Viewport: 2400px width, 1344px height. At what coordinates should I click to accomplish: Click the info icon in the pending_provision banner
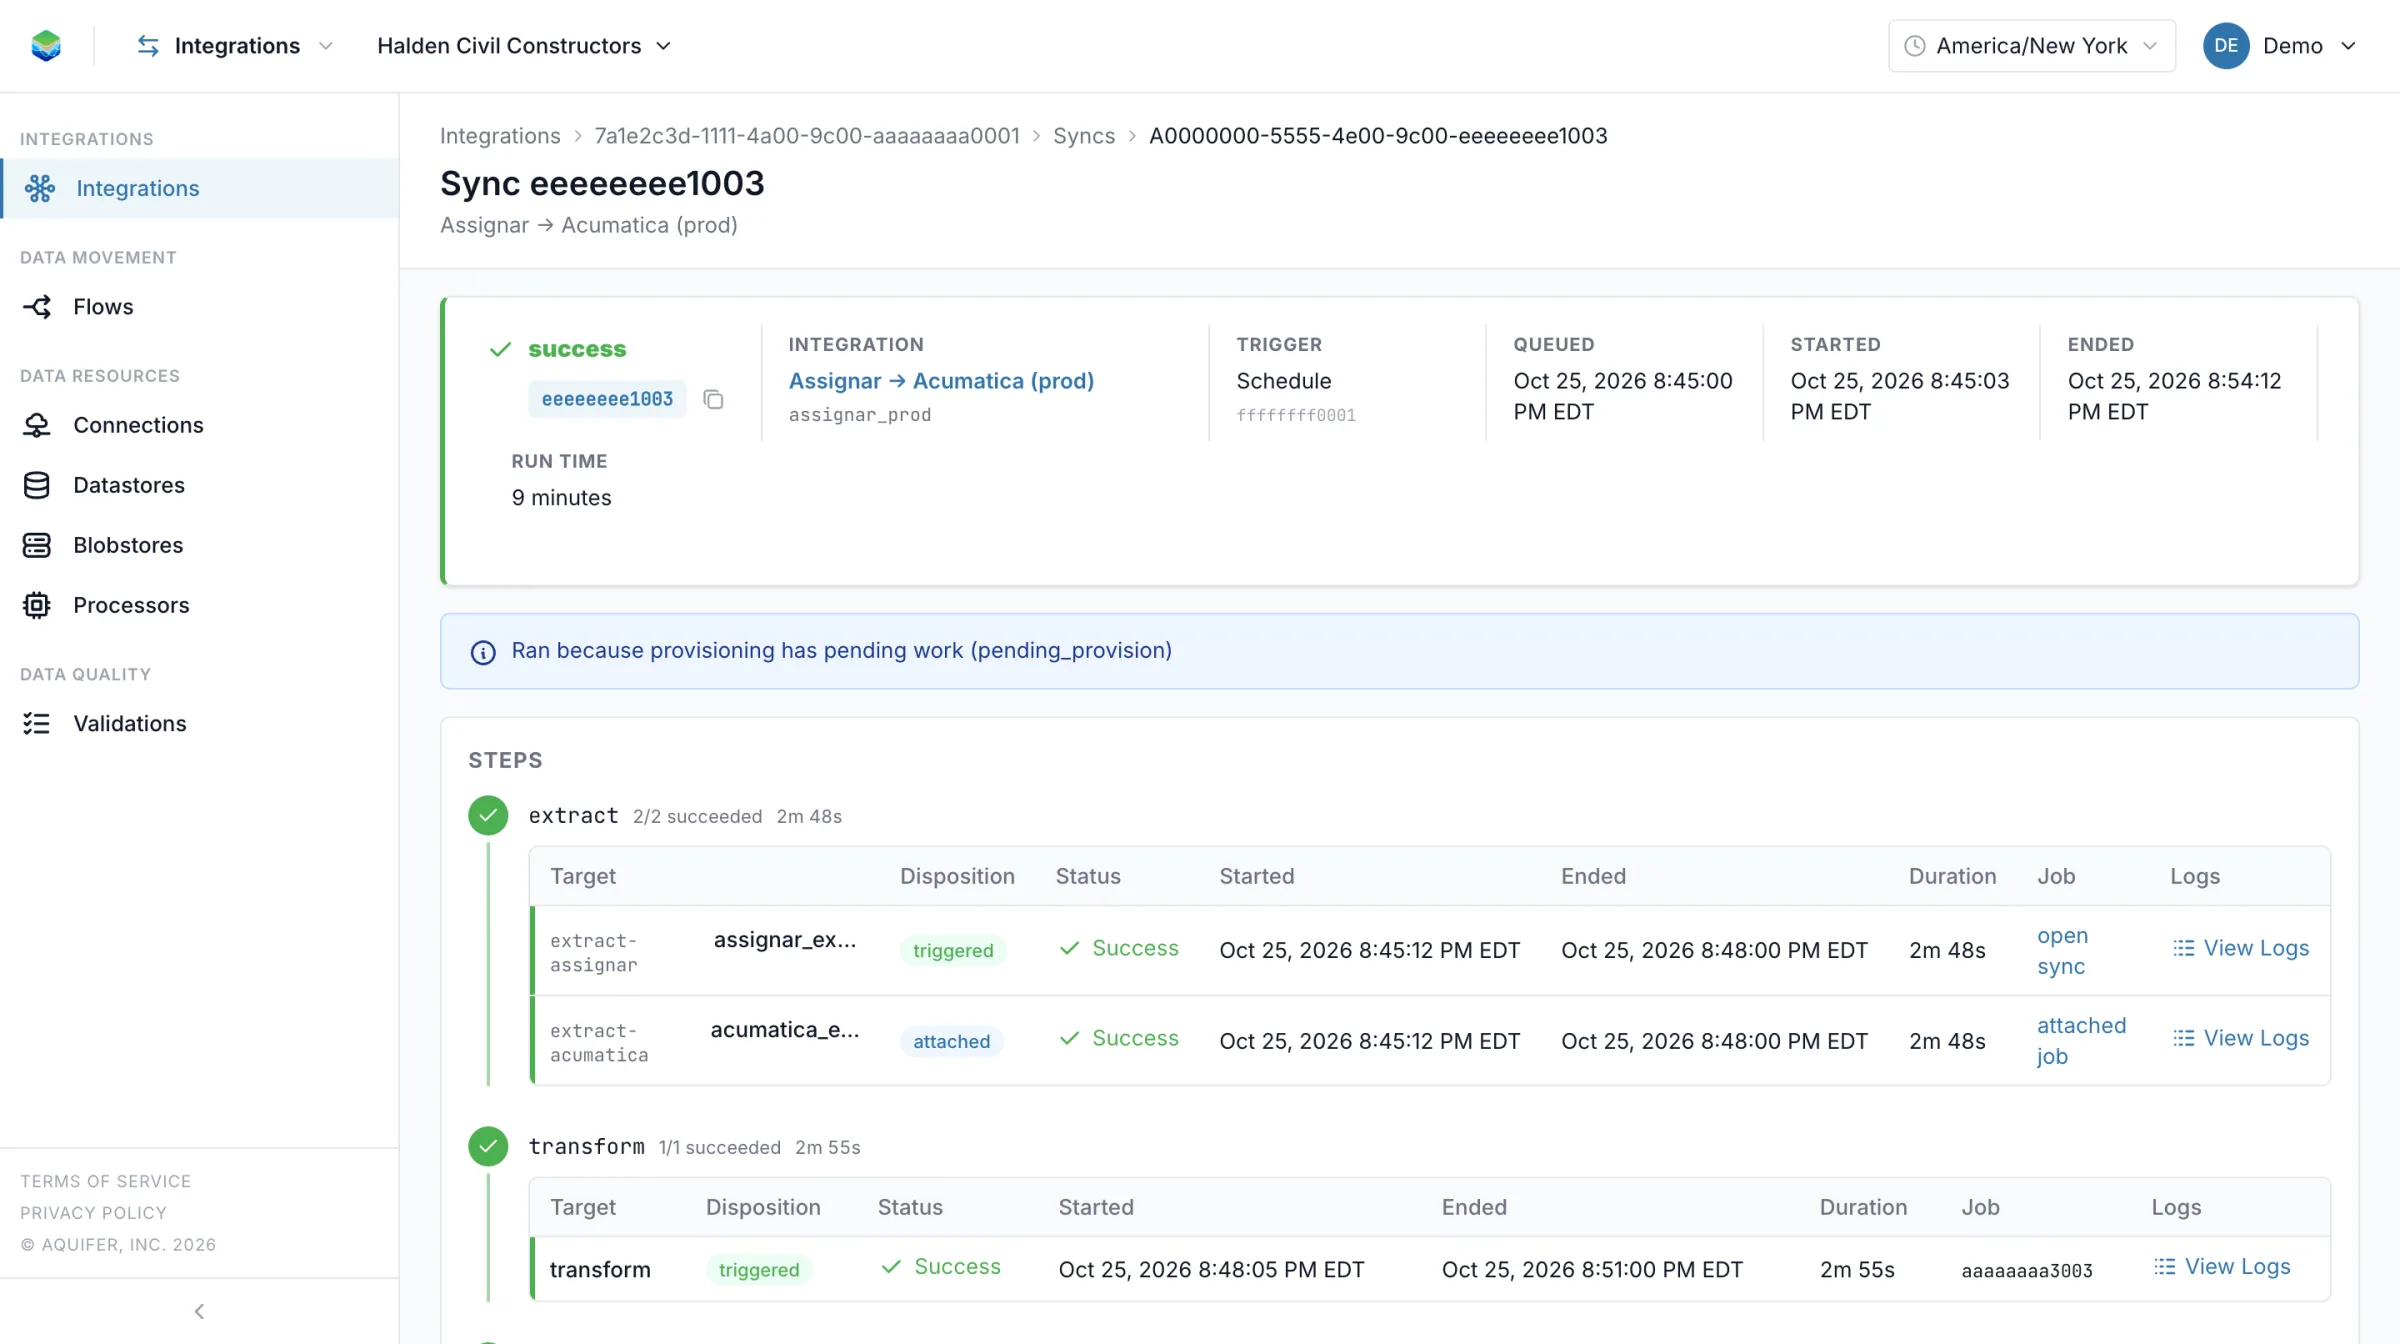pos(483,652)
